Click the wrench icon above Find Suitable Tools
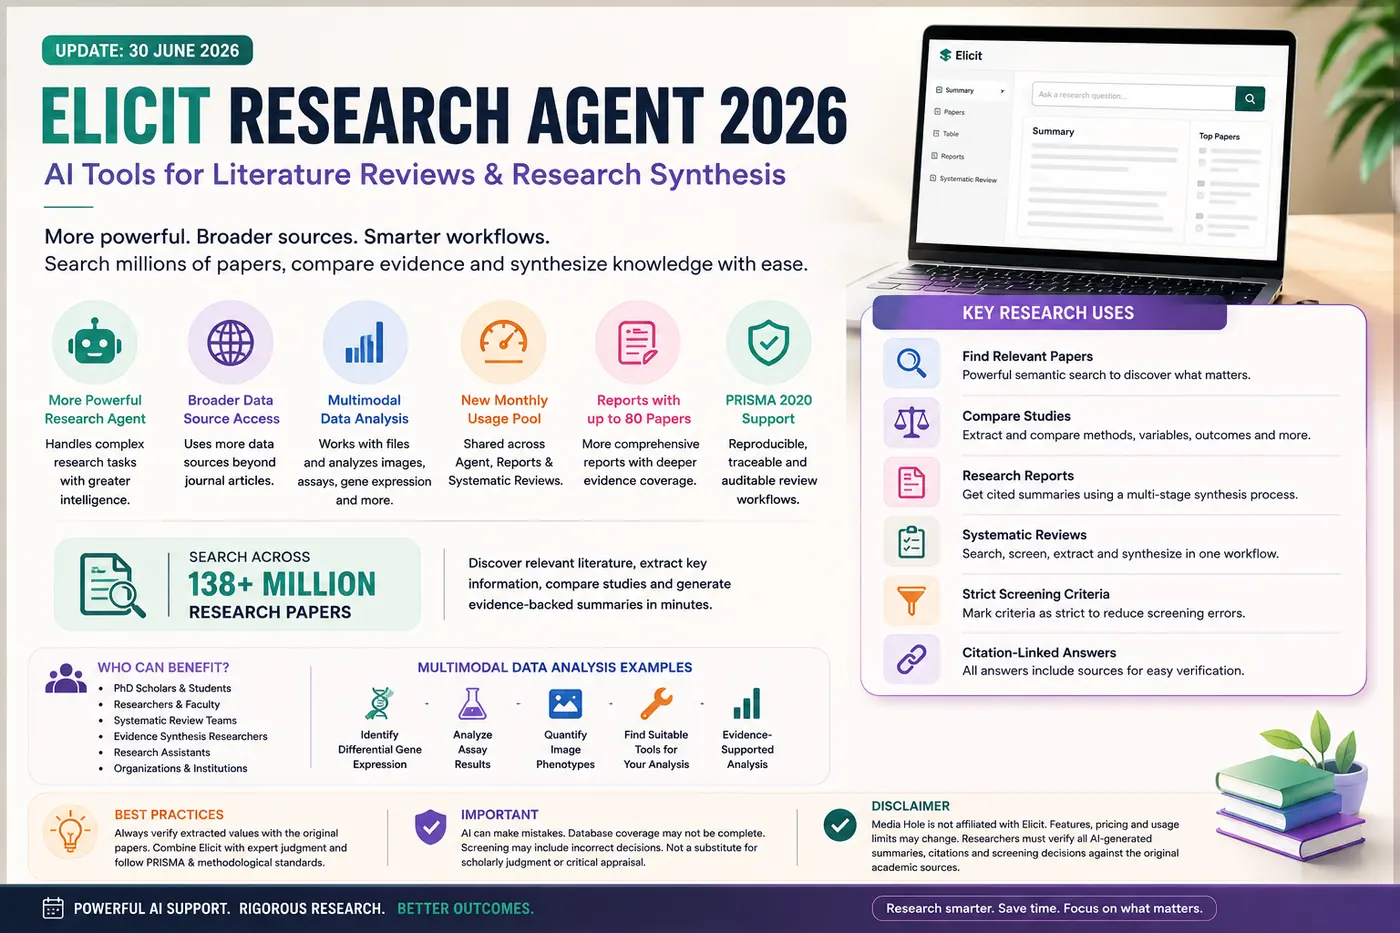 [656, 704]
